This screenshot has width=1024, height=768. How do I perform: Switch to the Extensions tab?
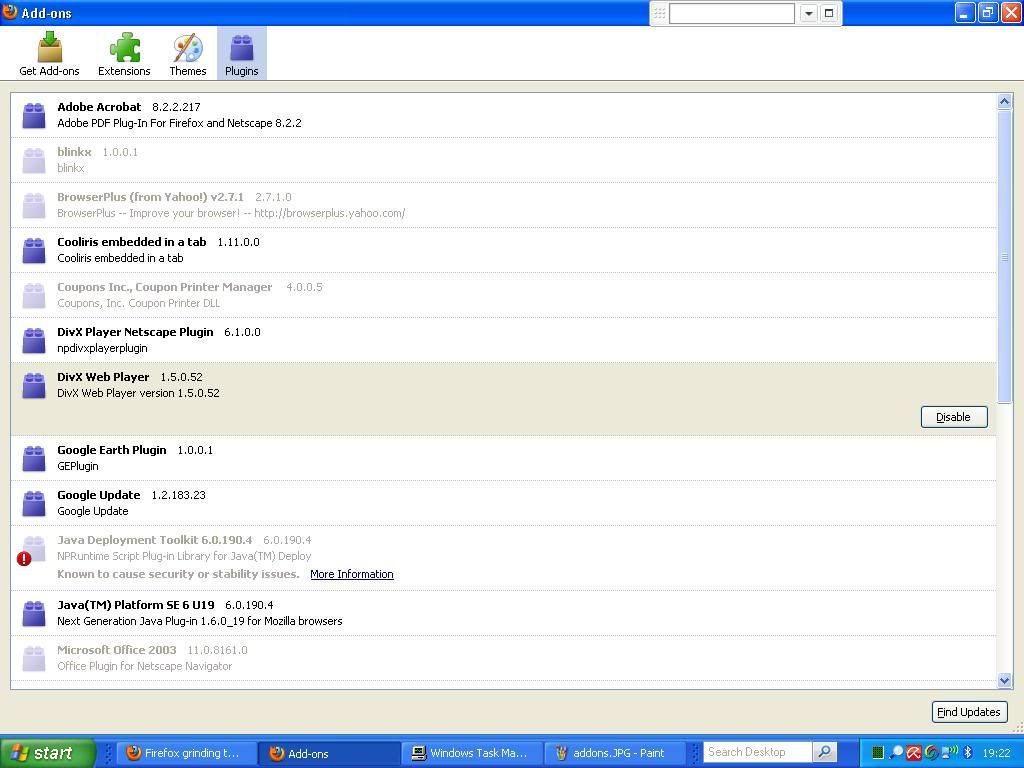(x=124, y=54)
